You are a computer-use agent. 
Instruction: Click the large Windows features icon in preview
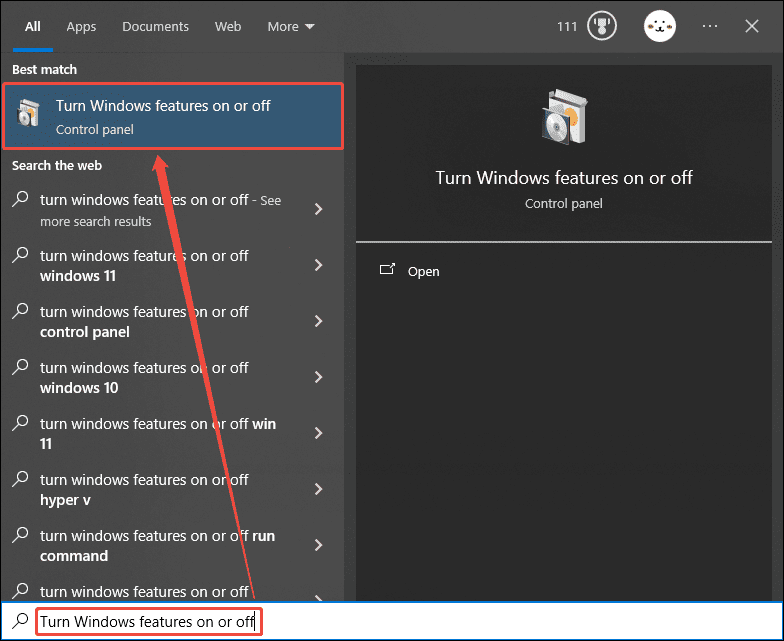[564, 117]
